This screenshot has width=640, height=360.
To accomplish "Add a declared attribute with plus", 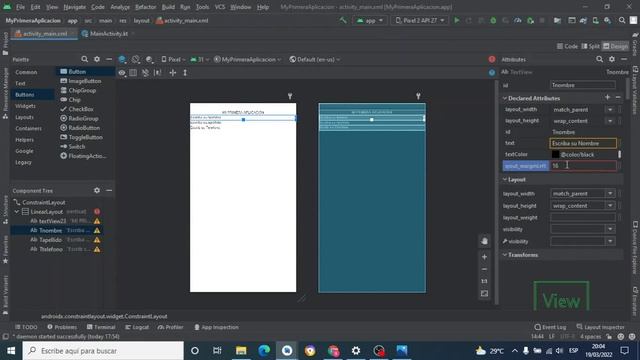I will coord(607,97).
